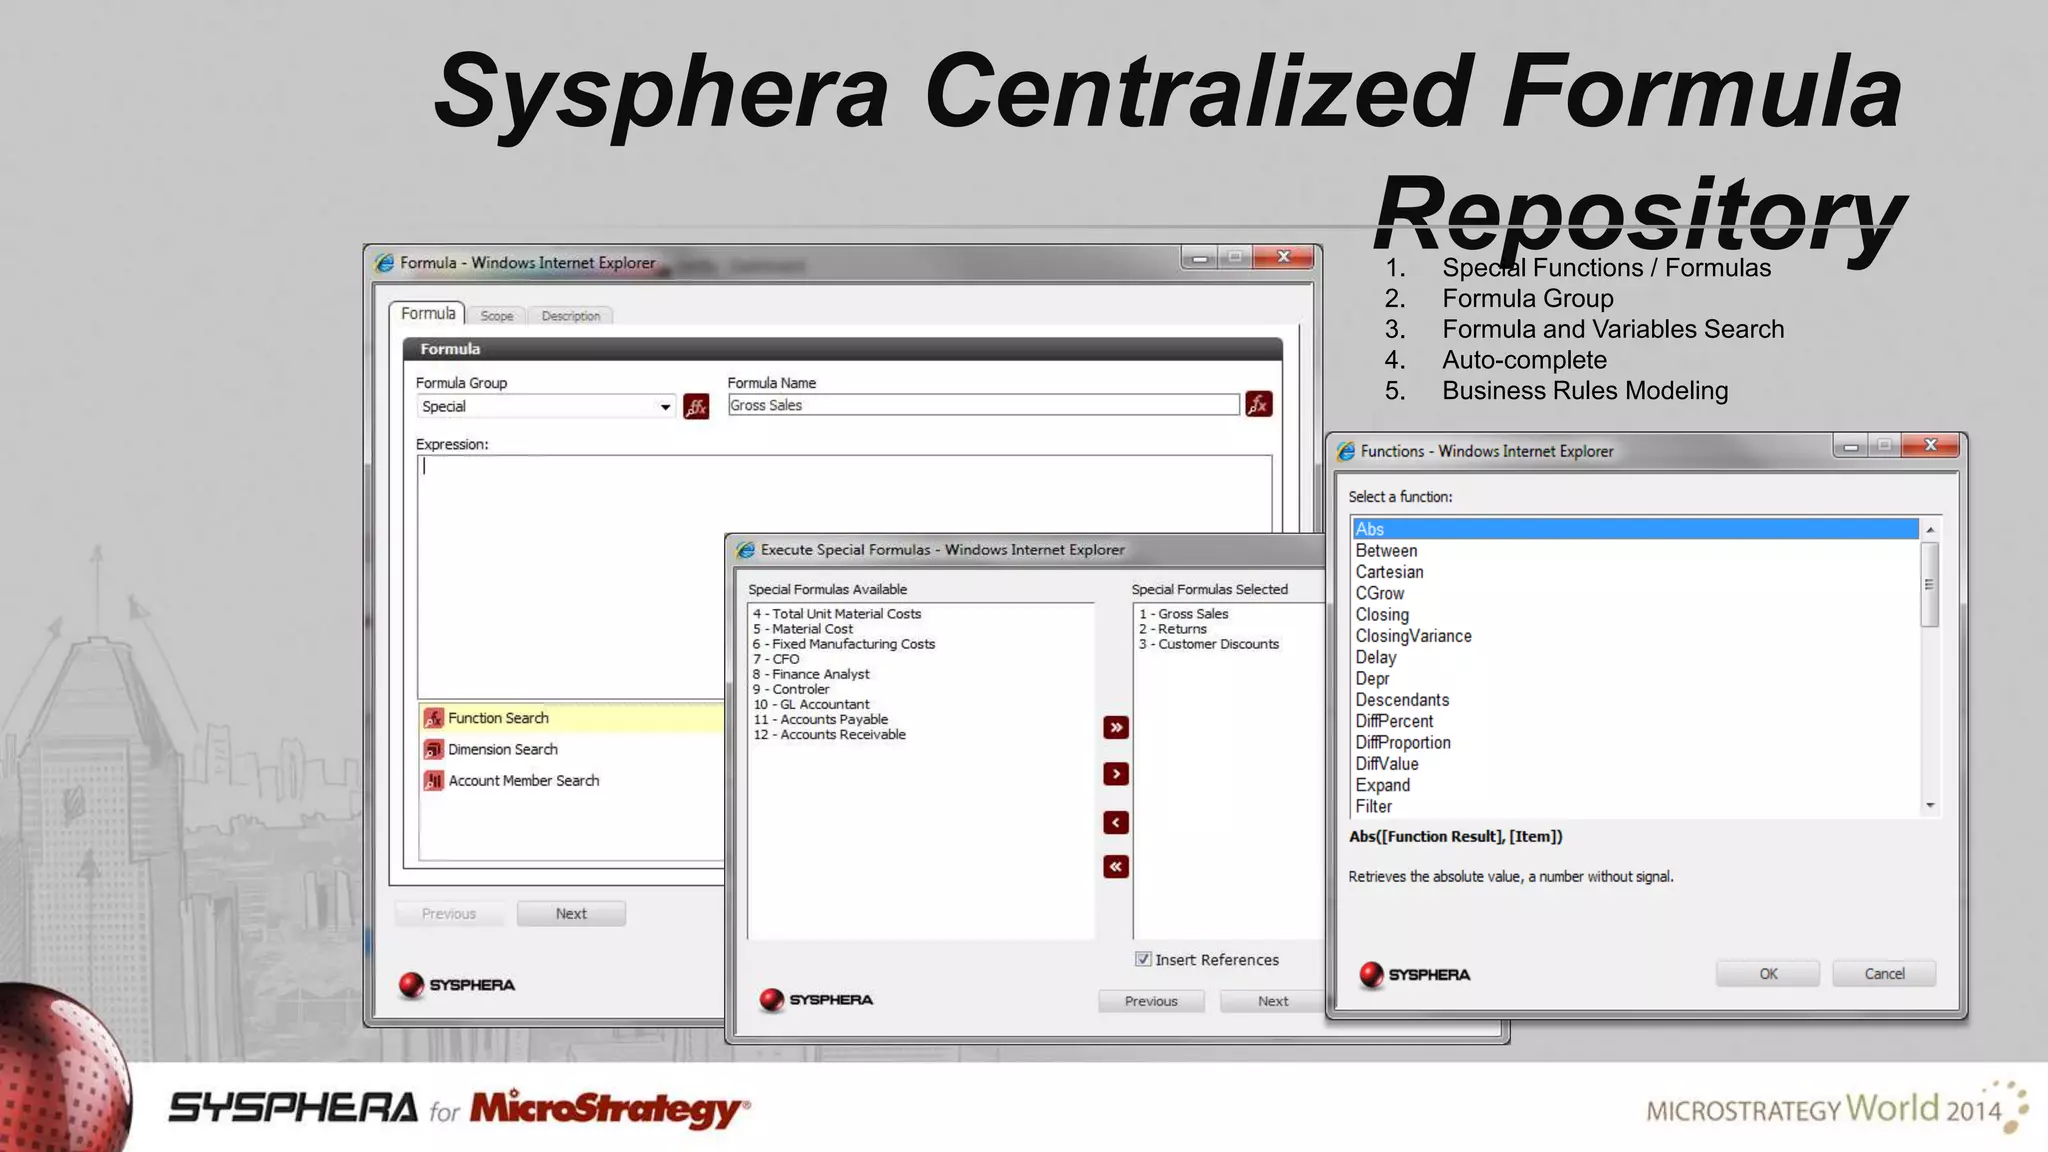The height and width of the screenshot is (1152, 2048).
Task: Confirm with OK in Functions window
Action: point(1768,973)
